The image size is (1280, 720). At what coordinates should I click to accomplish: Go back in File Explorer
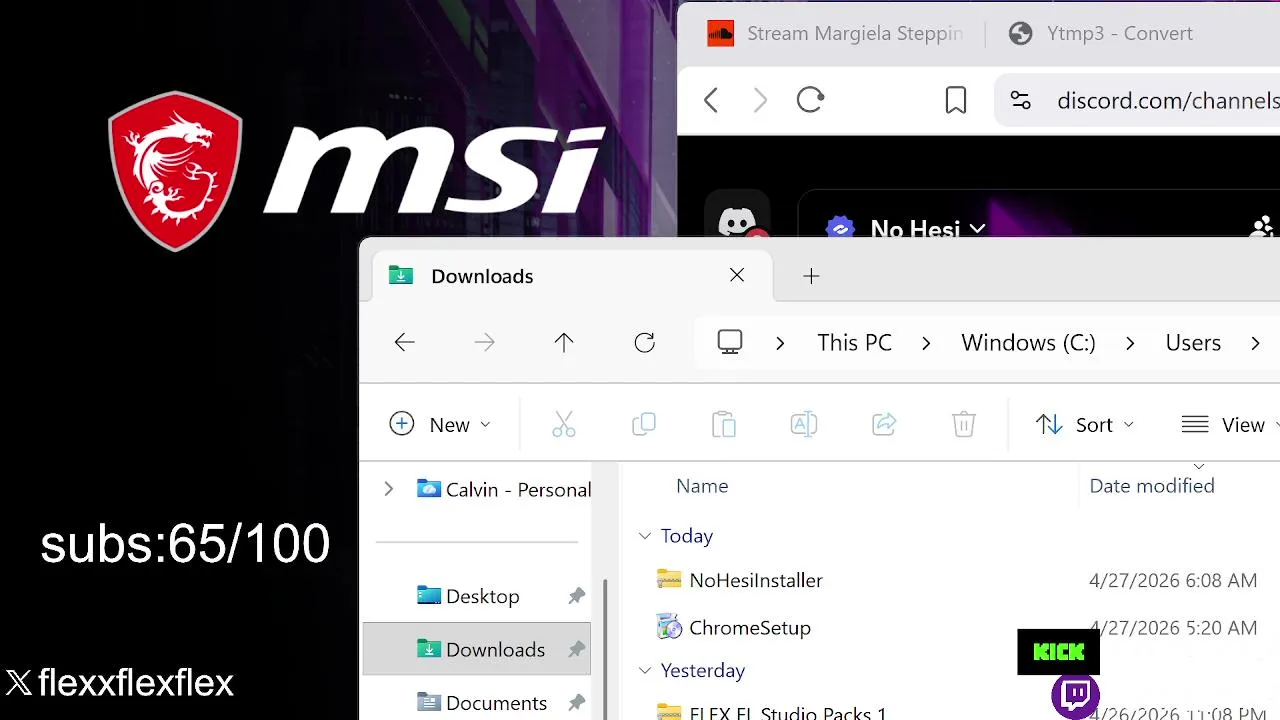[404, 343]
